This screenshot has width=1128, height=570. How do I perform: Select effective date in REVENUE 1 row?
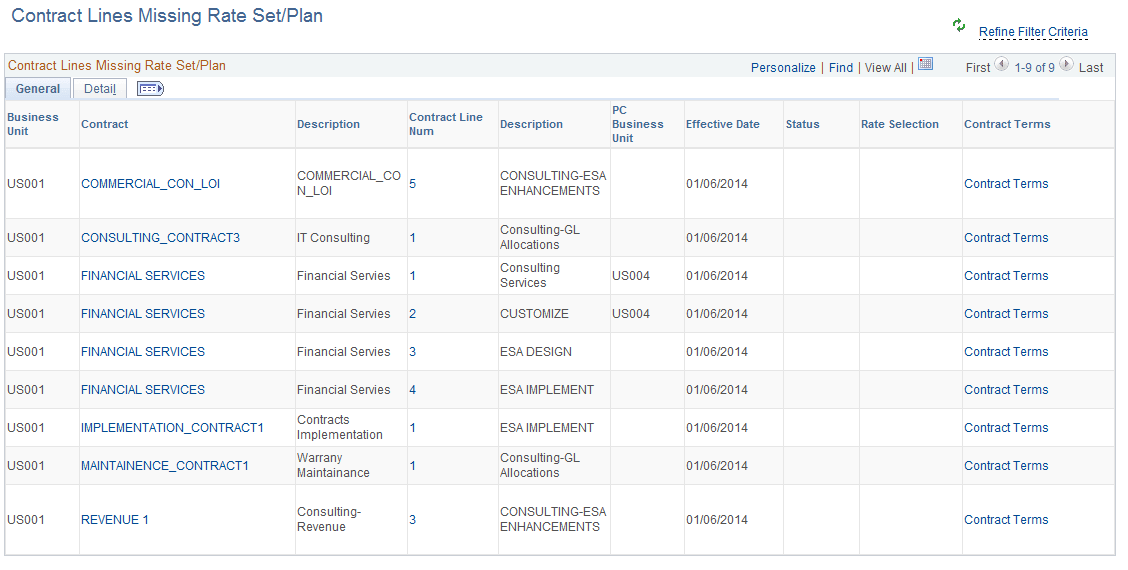[x=717, y=520]
